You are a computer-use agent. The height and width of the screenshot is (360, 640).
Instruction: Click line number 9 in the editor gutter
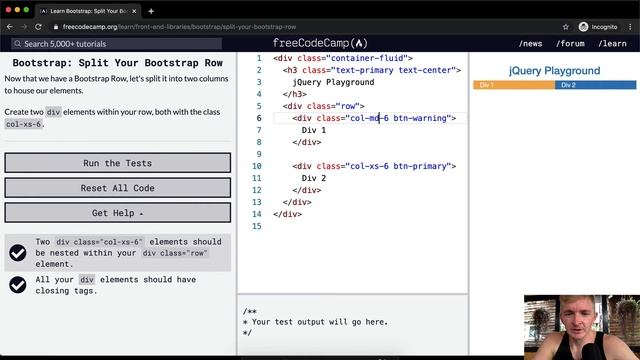(259, 154)
